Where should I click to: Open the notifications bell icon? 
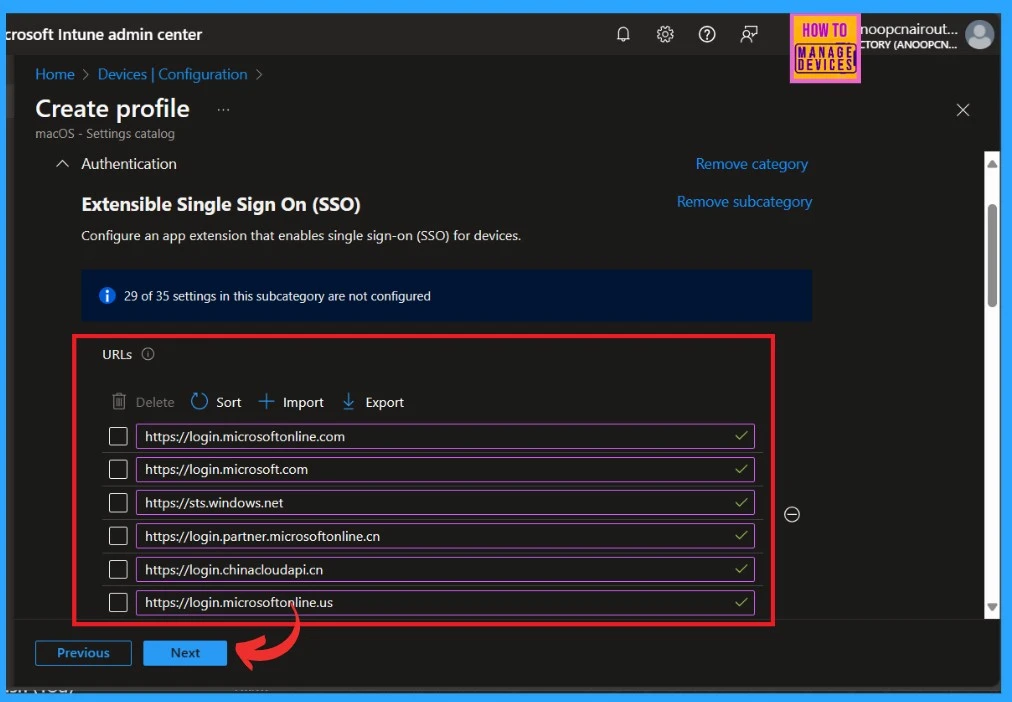[623, 34]
